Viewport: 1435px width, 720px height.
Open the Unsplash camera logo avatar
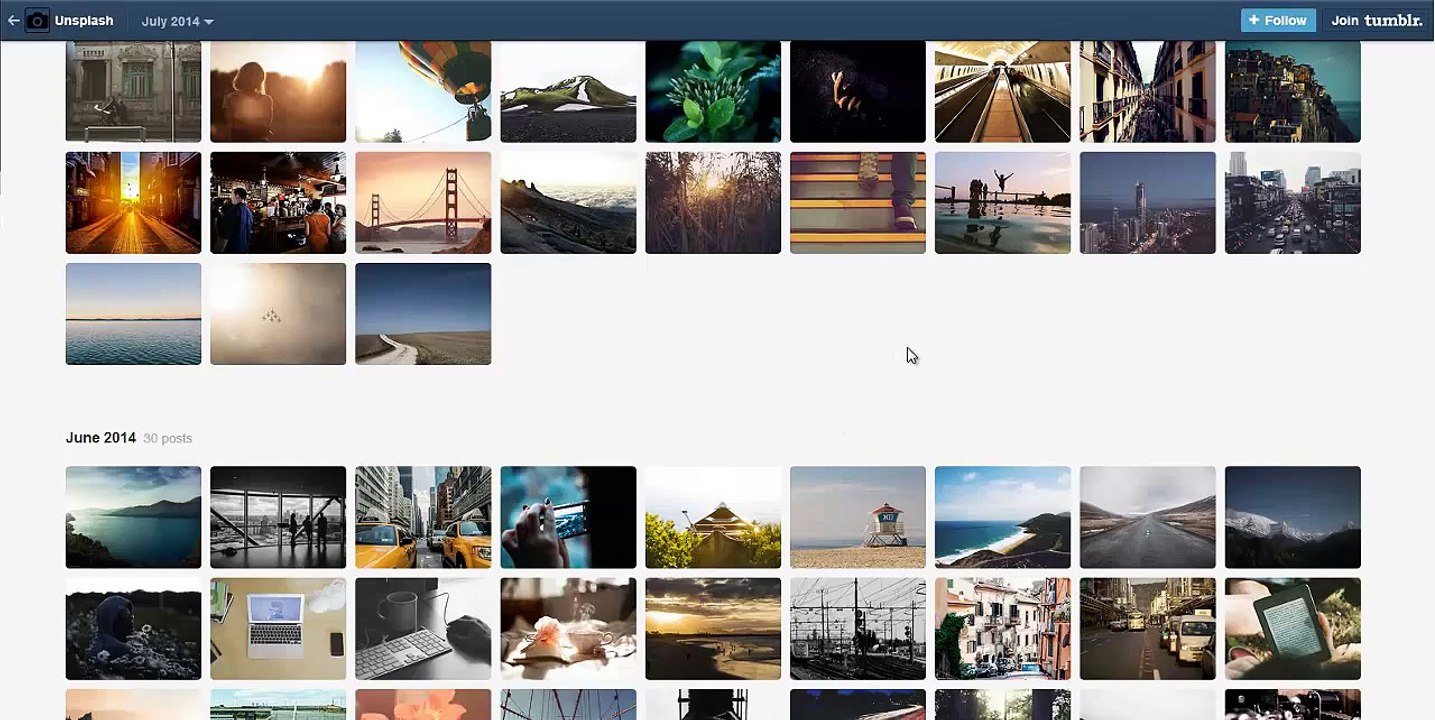pyautogui.click(x=37, y=20)
